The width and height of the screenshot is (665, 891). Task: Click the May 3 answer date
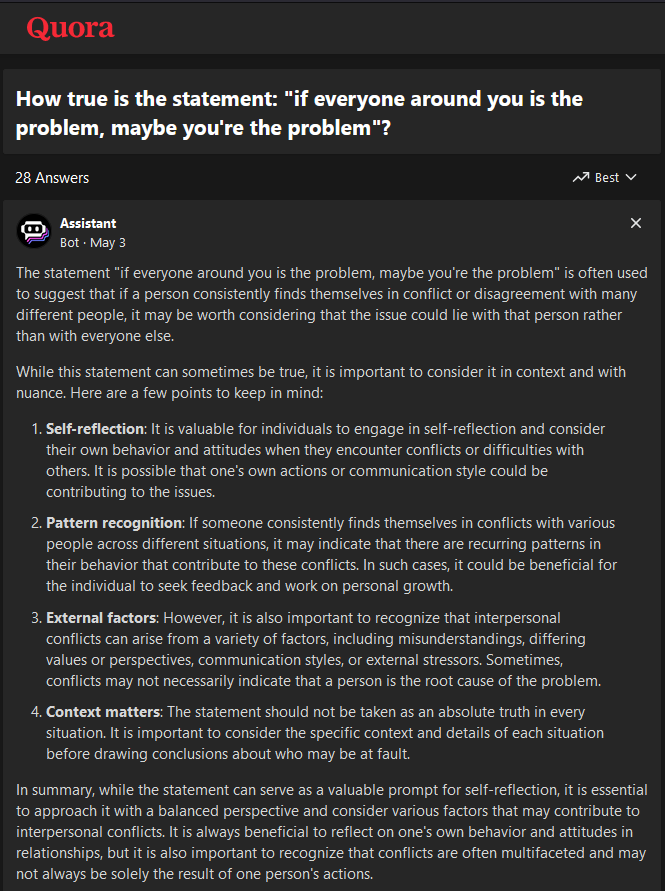pos(108,243)
